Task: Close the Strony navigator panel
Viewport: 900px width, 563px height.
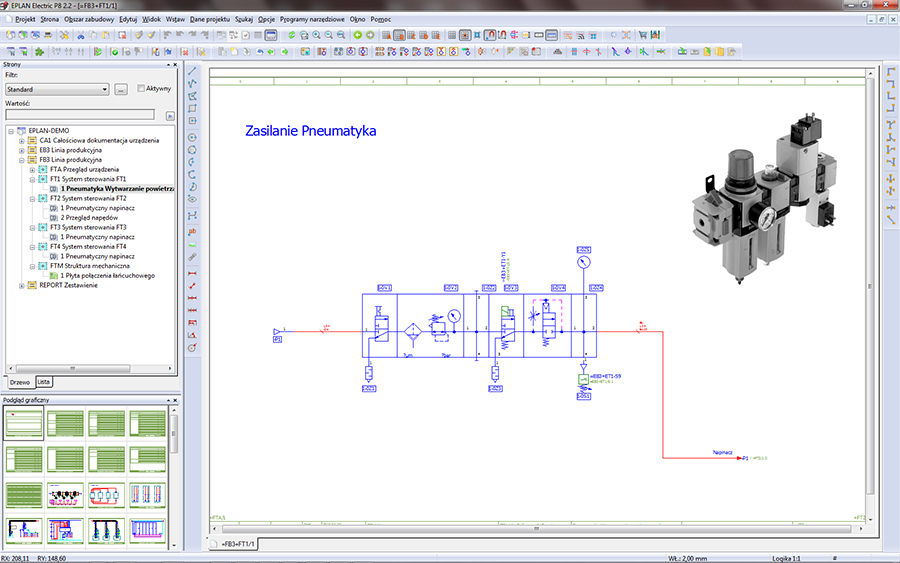Action: [x=175, y=65]
